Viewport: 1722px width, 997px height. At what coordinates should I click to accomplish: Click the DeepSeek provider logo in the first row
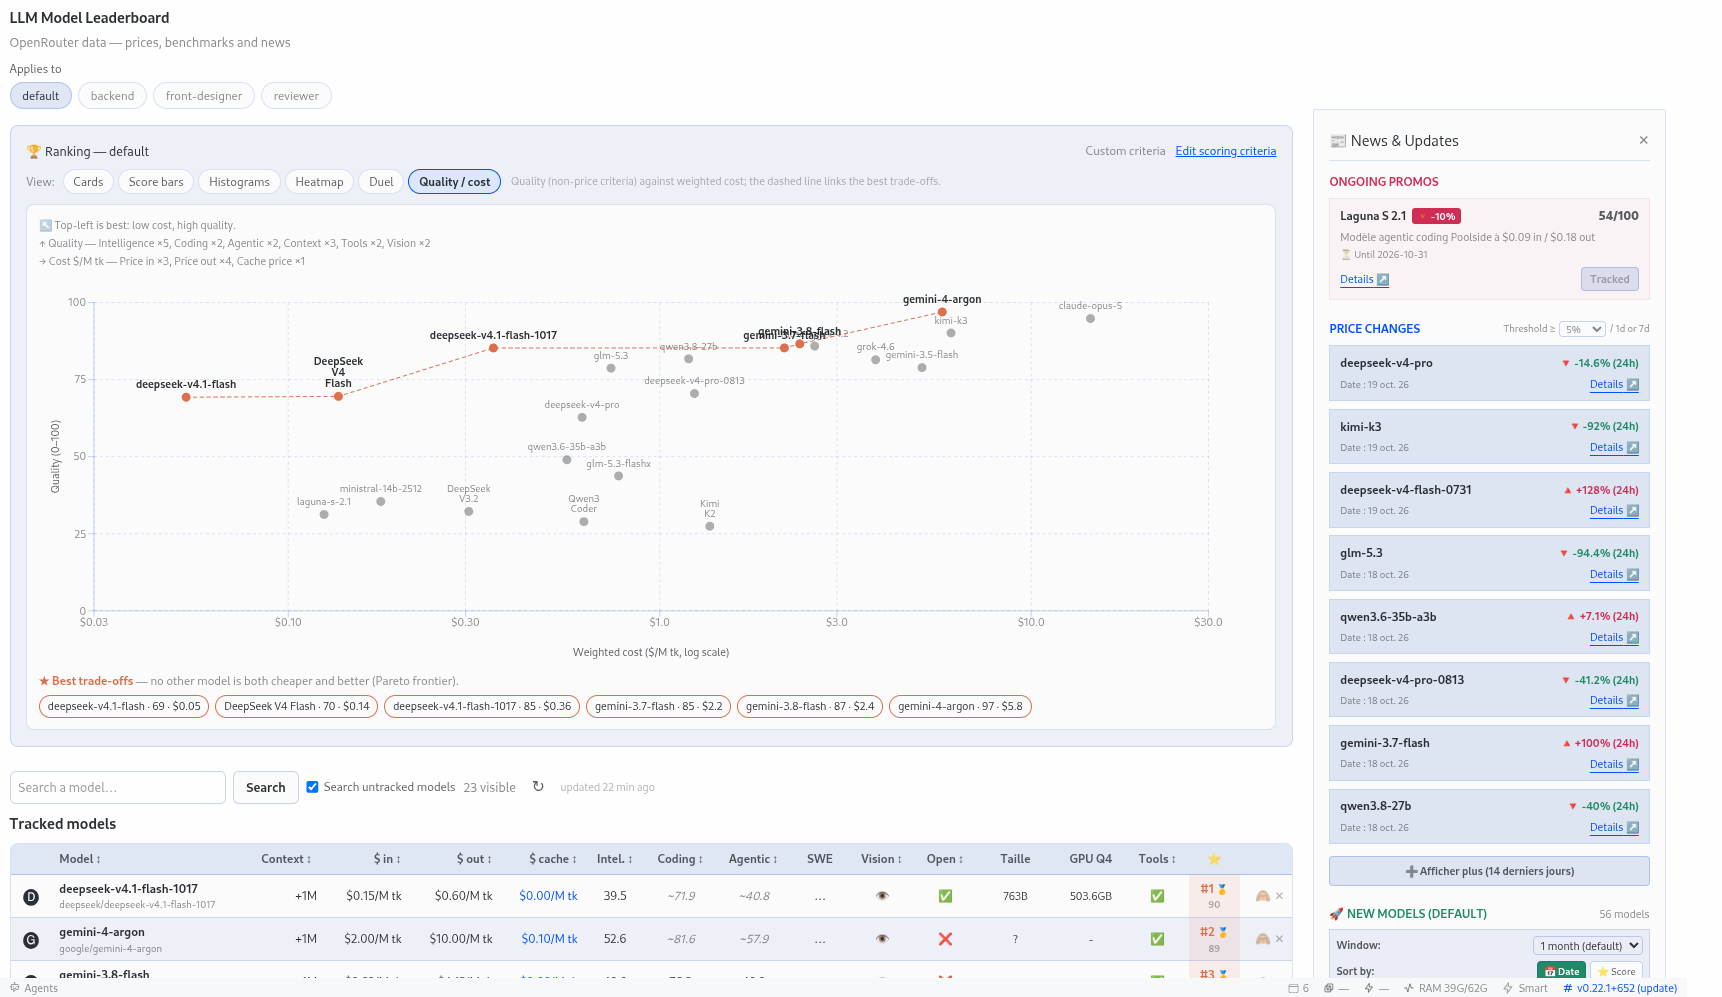coord(31,897)
